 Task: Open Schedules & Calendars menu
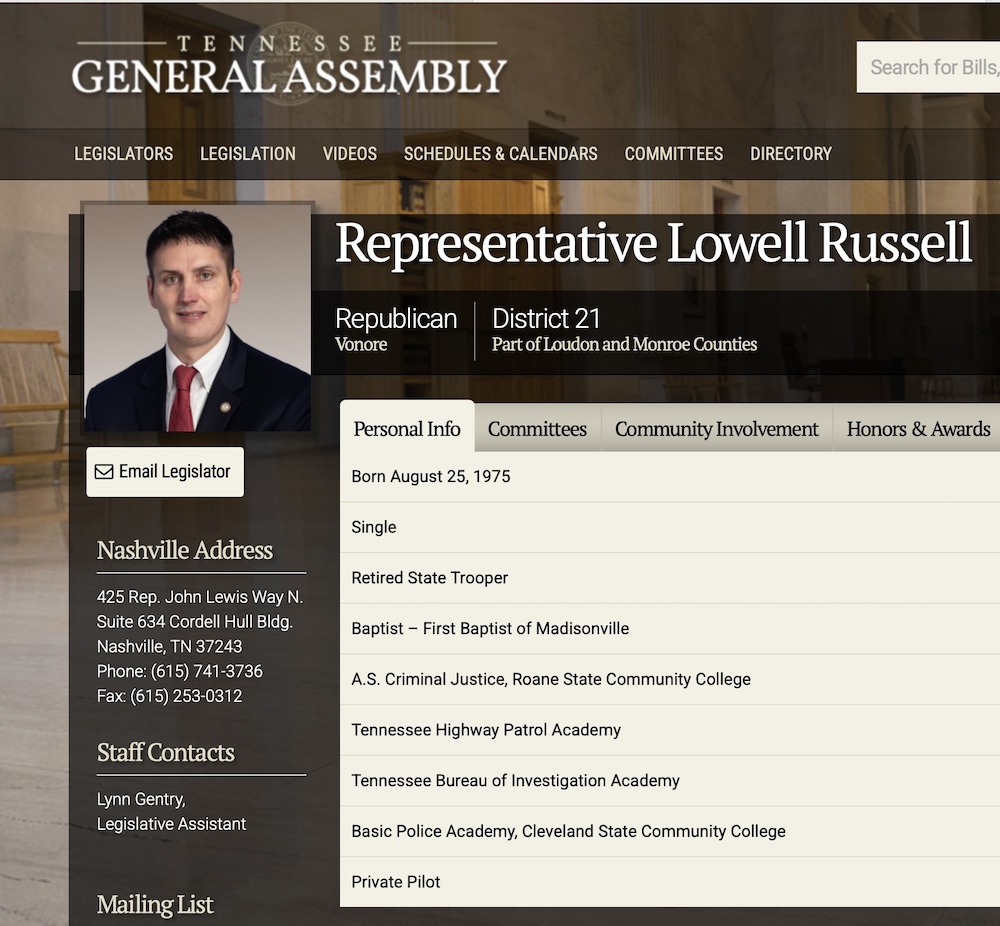501,154
